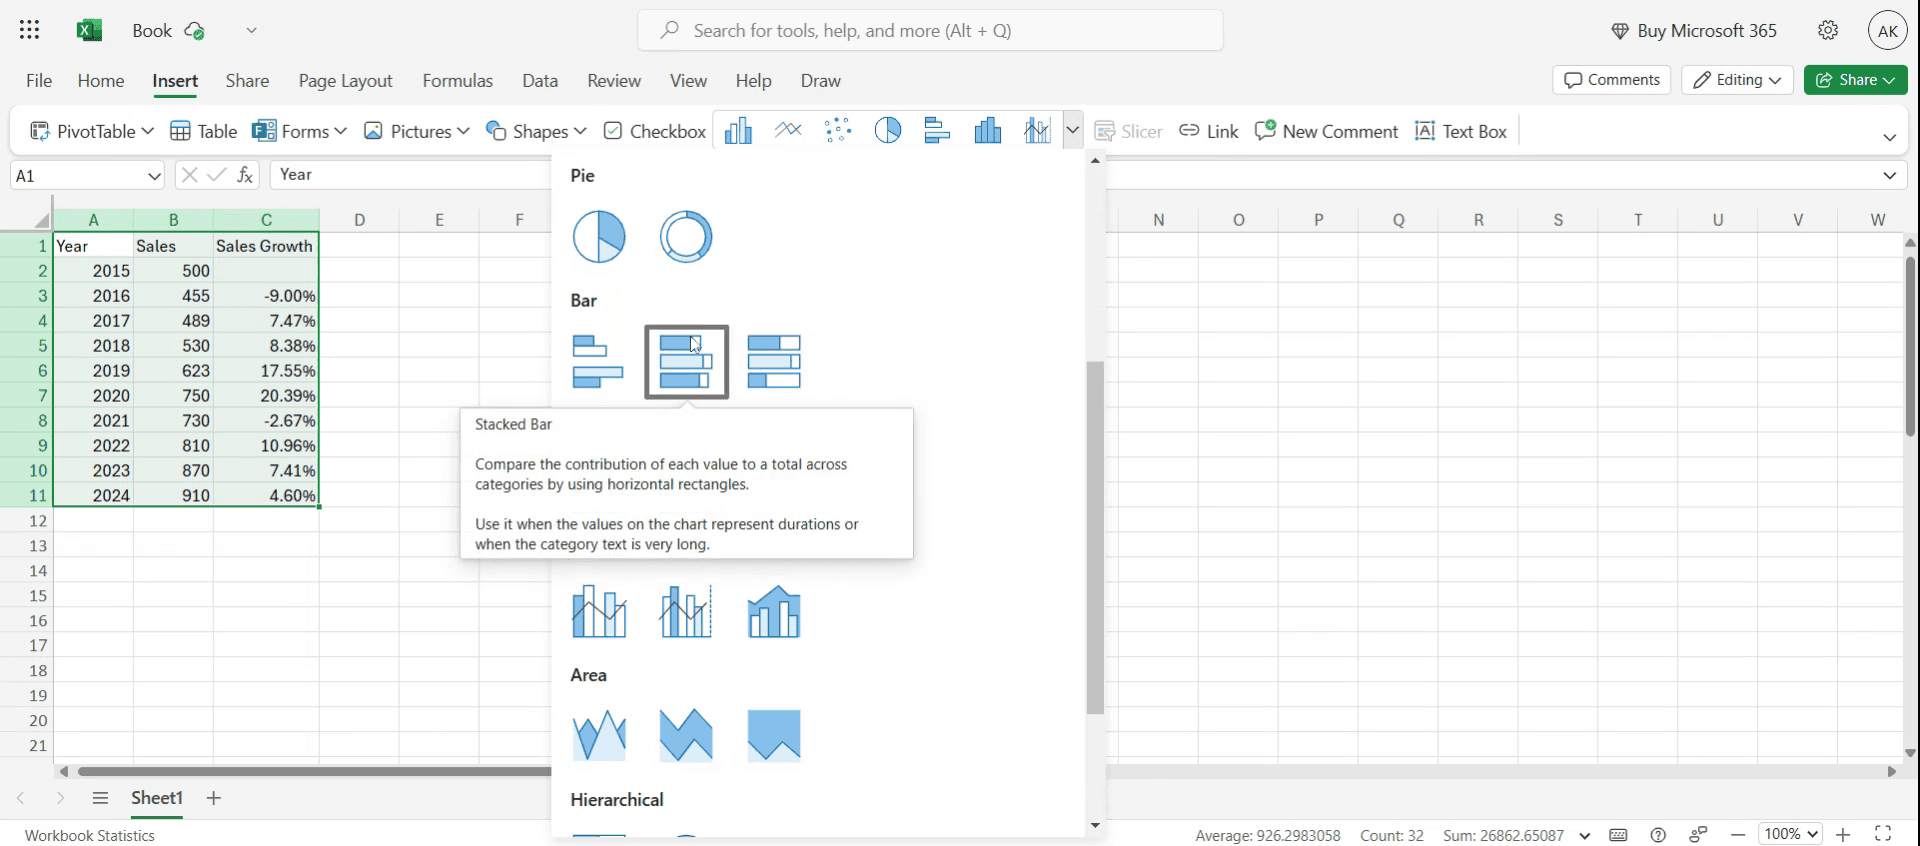
Task: Open the app launcher grid
Action: click(30, 30)
